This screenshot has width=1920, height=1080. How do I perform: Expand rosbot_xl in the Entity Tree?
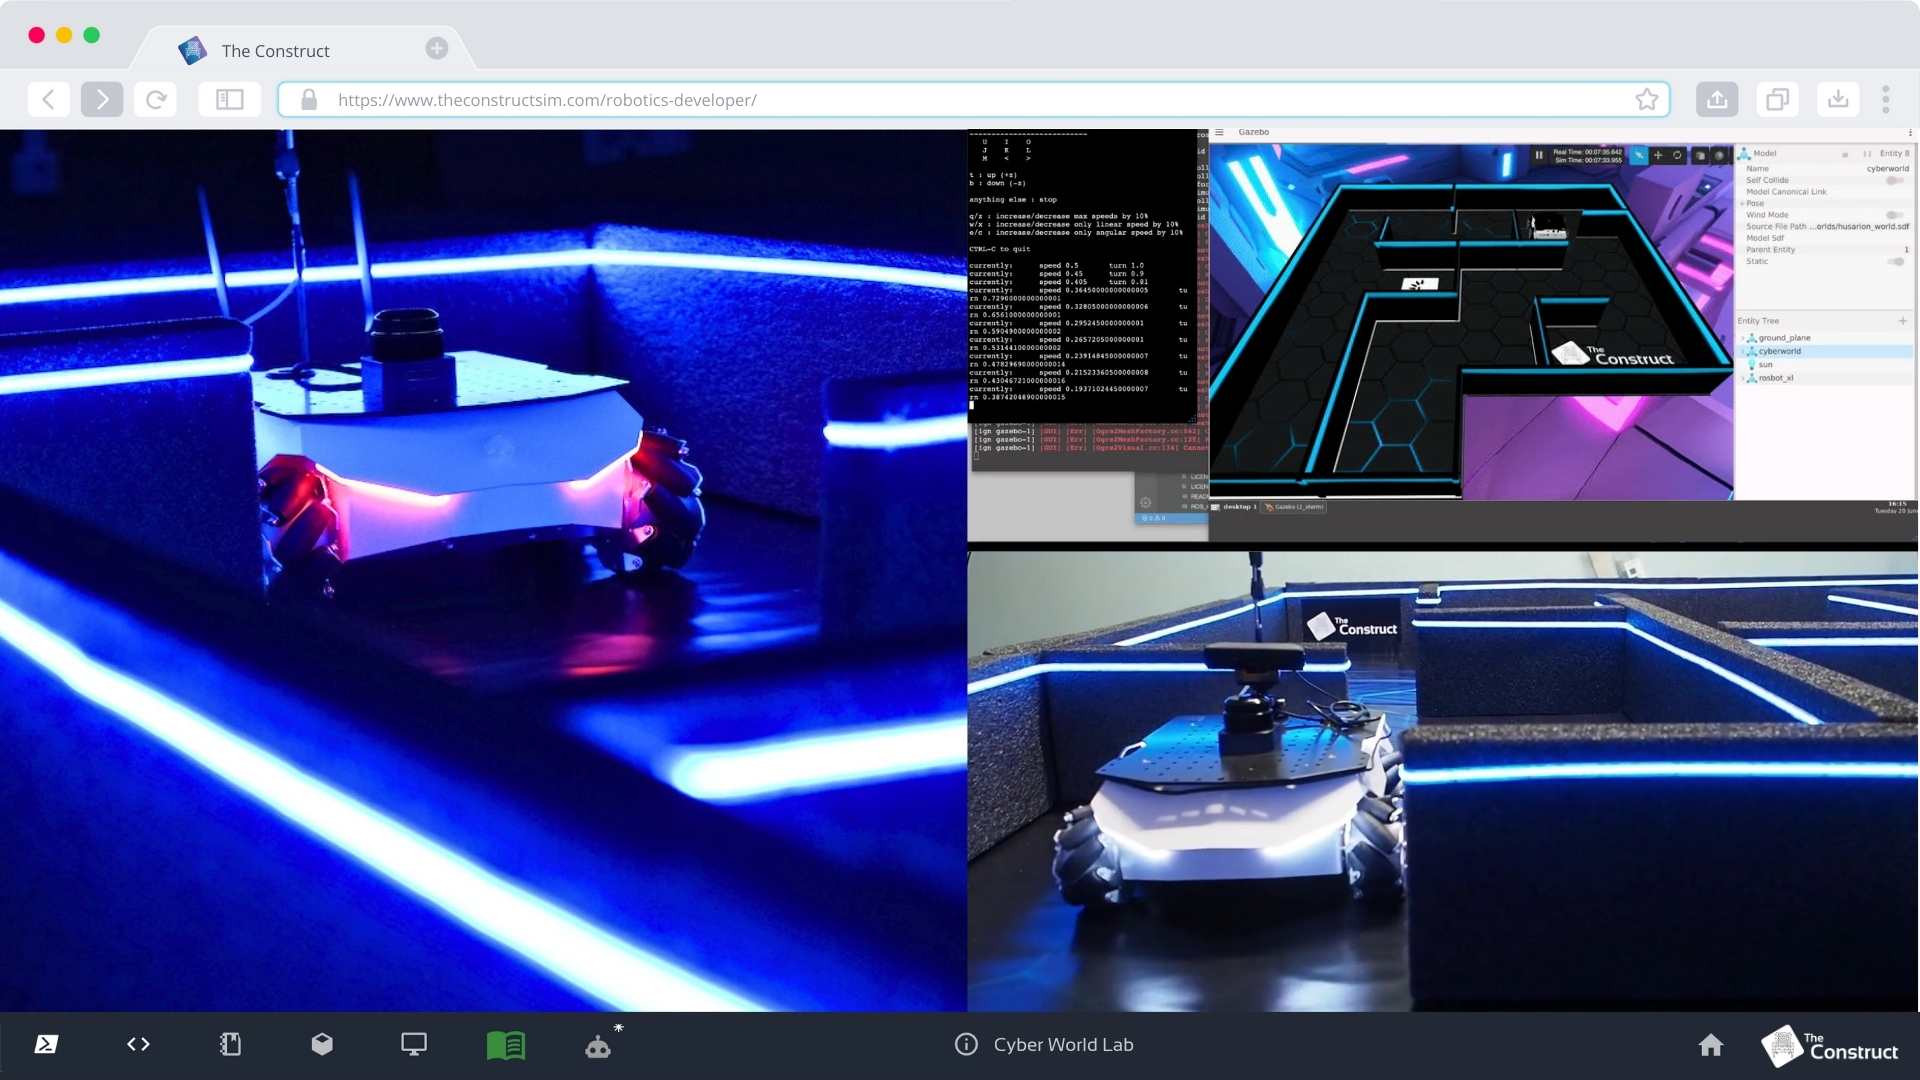(1743, 378)
